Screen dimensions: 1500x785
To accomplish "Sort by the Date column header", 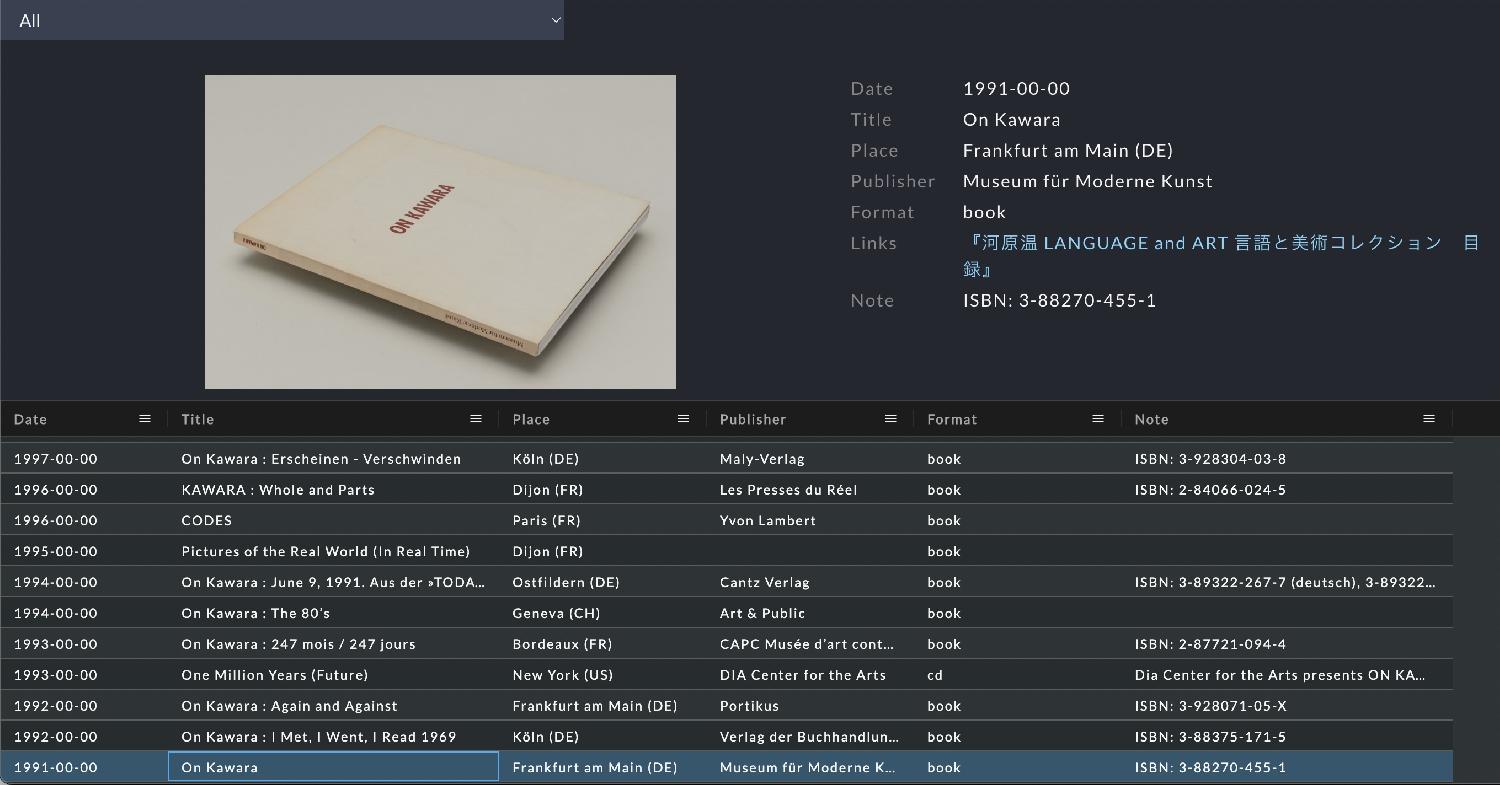I will pos(31,420).
